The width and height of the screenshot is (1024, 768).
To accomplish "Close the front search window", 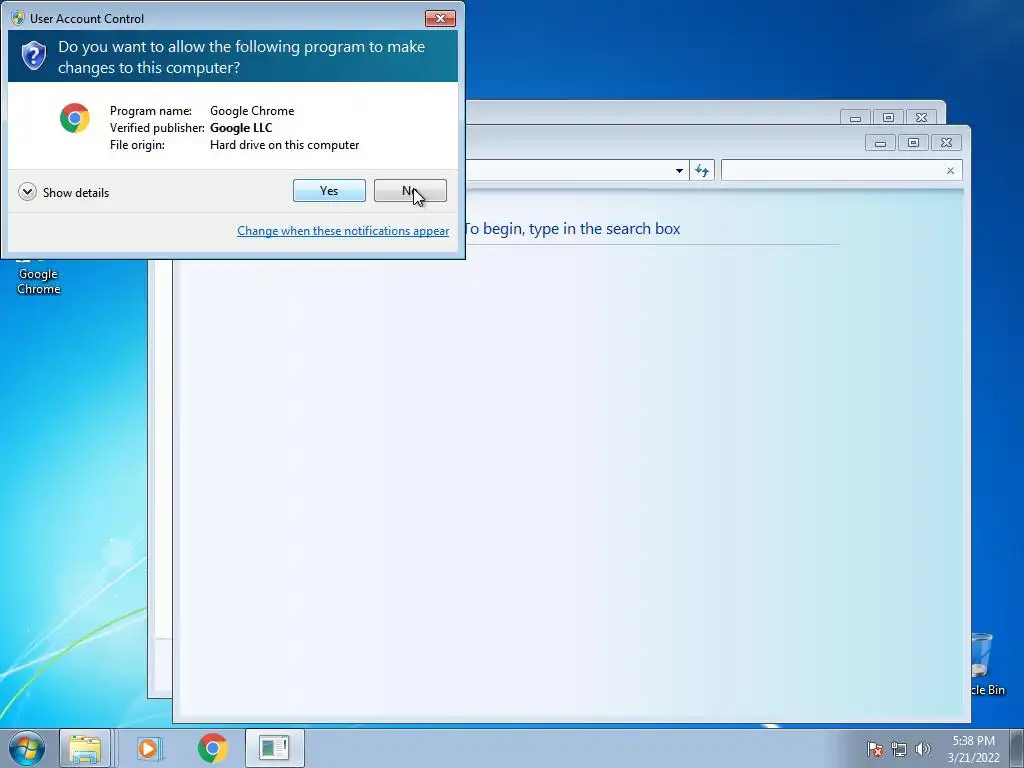I will coord(946,142).
